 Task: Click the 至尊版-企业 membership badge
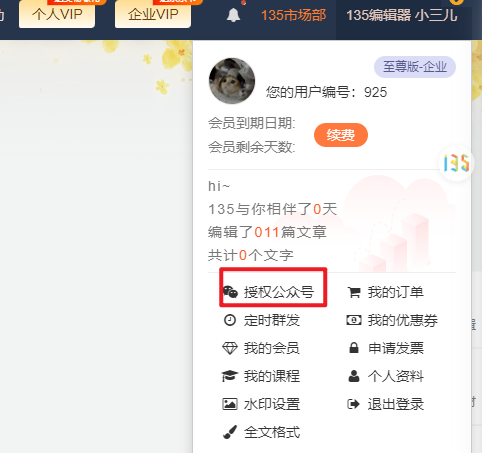click(x=415, y=67)
